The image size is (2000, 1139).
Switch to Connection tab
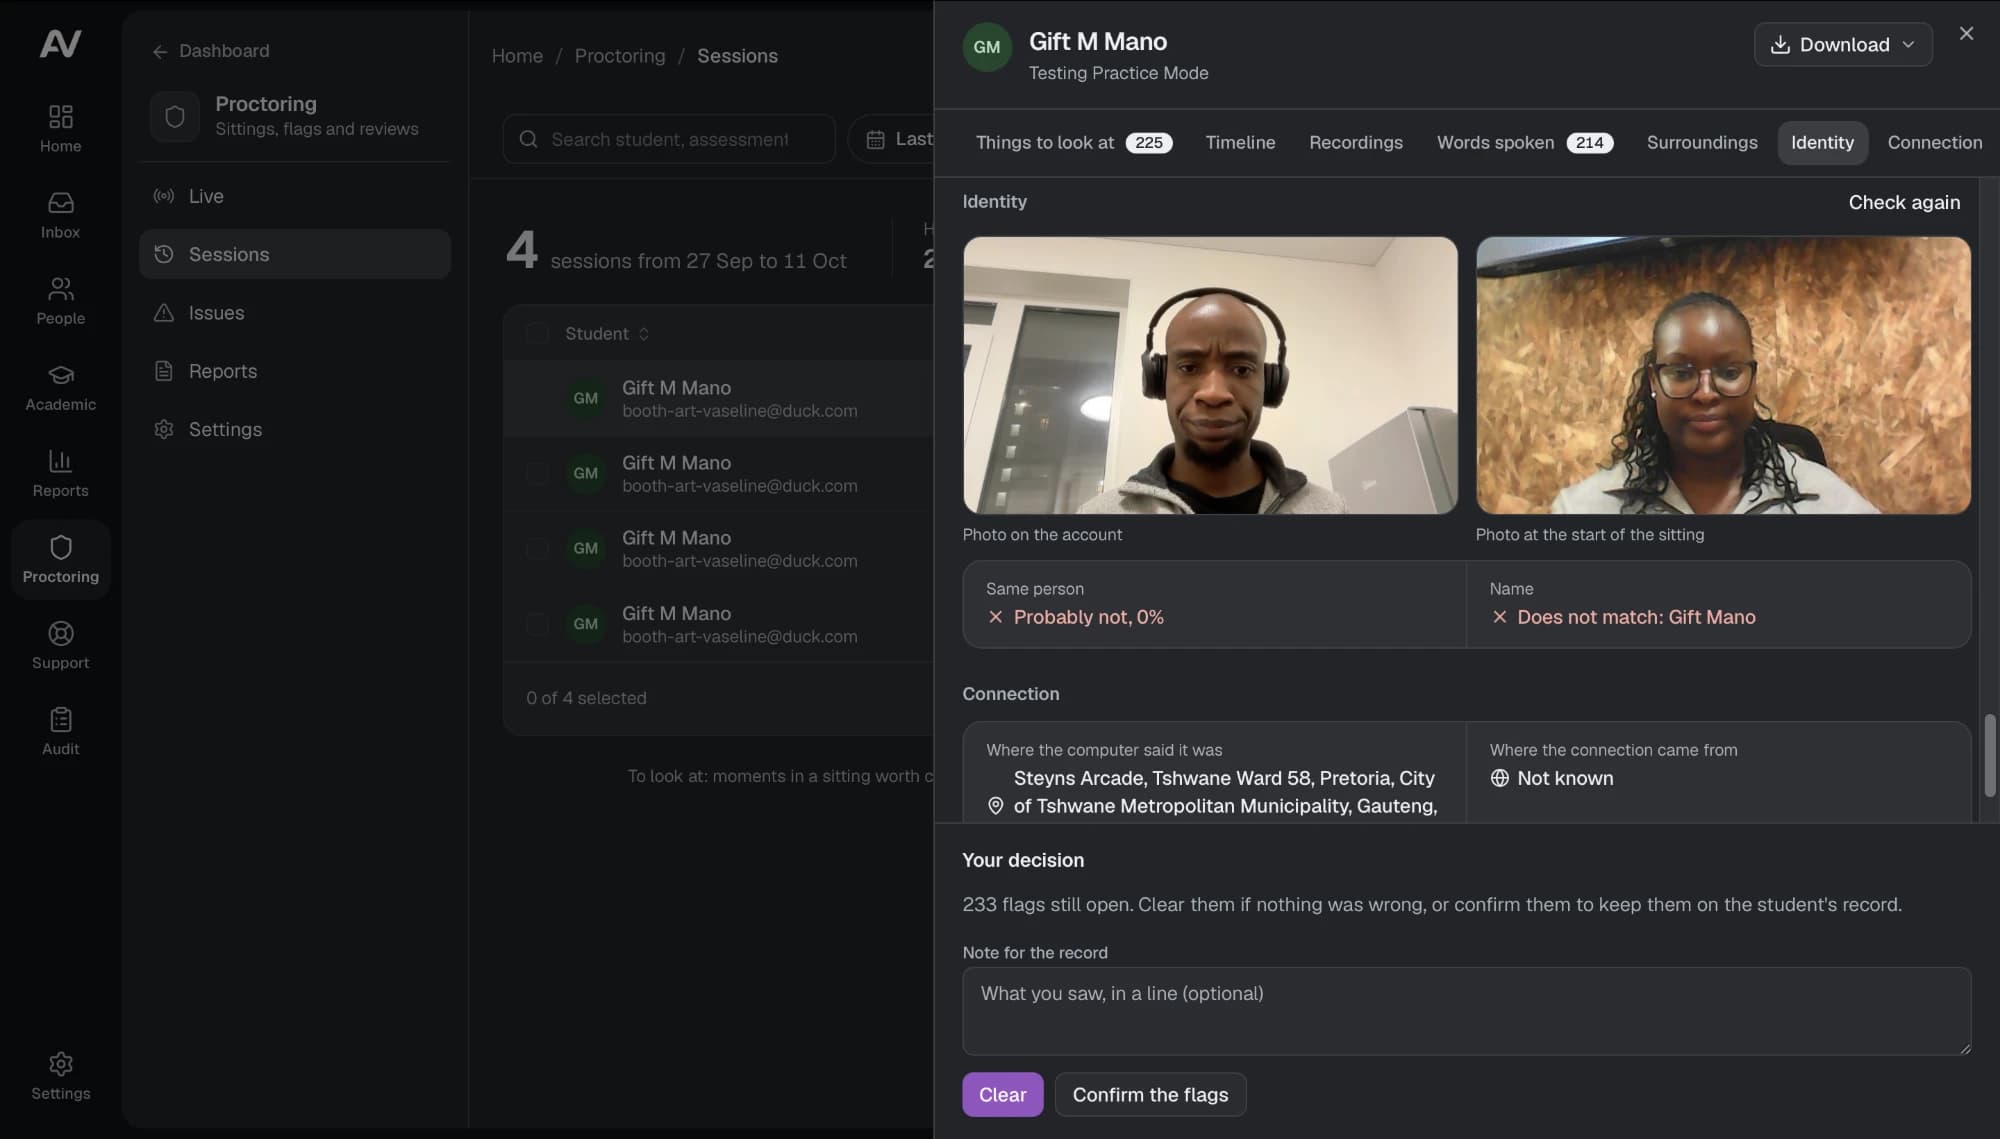click(1934, 143)
